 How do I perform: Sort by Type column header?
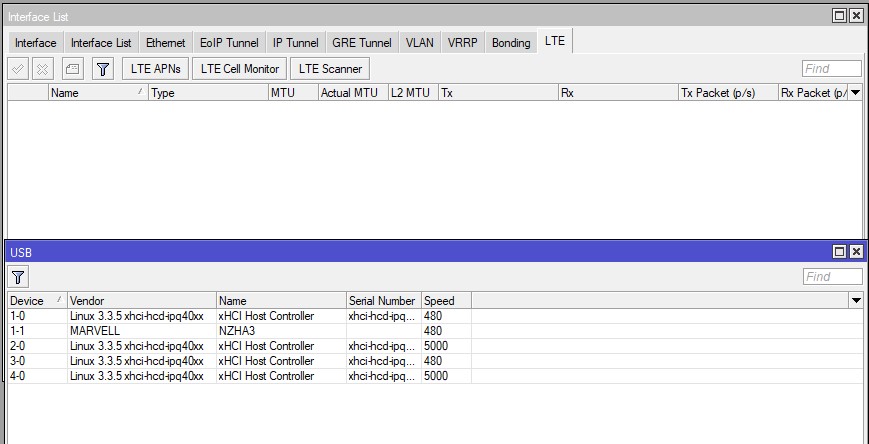coord(208,93)
